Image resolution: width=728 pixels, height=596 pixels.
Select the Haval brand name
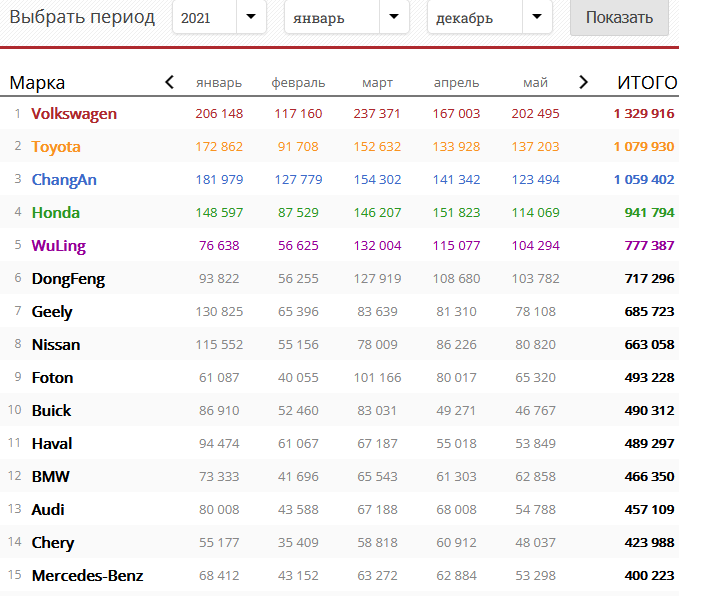click(x=52, y=444)
